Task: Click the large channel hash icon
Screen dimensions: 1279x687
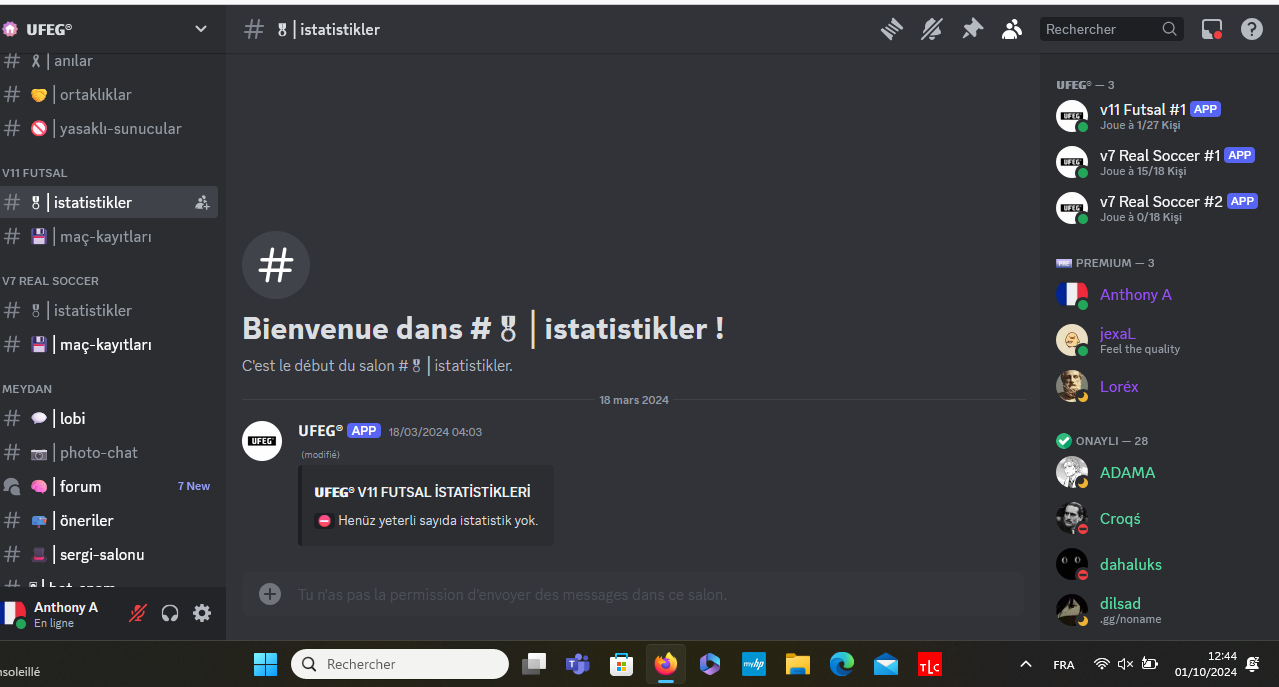Action: pyautogui.click(x=276, y=265)
